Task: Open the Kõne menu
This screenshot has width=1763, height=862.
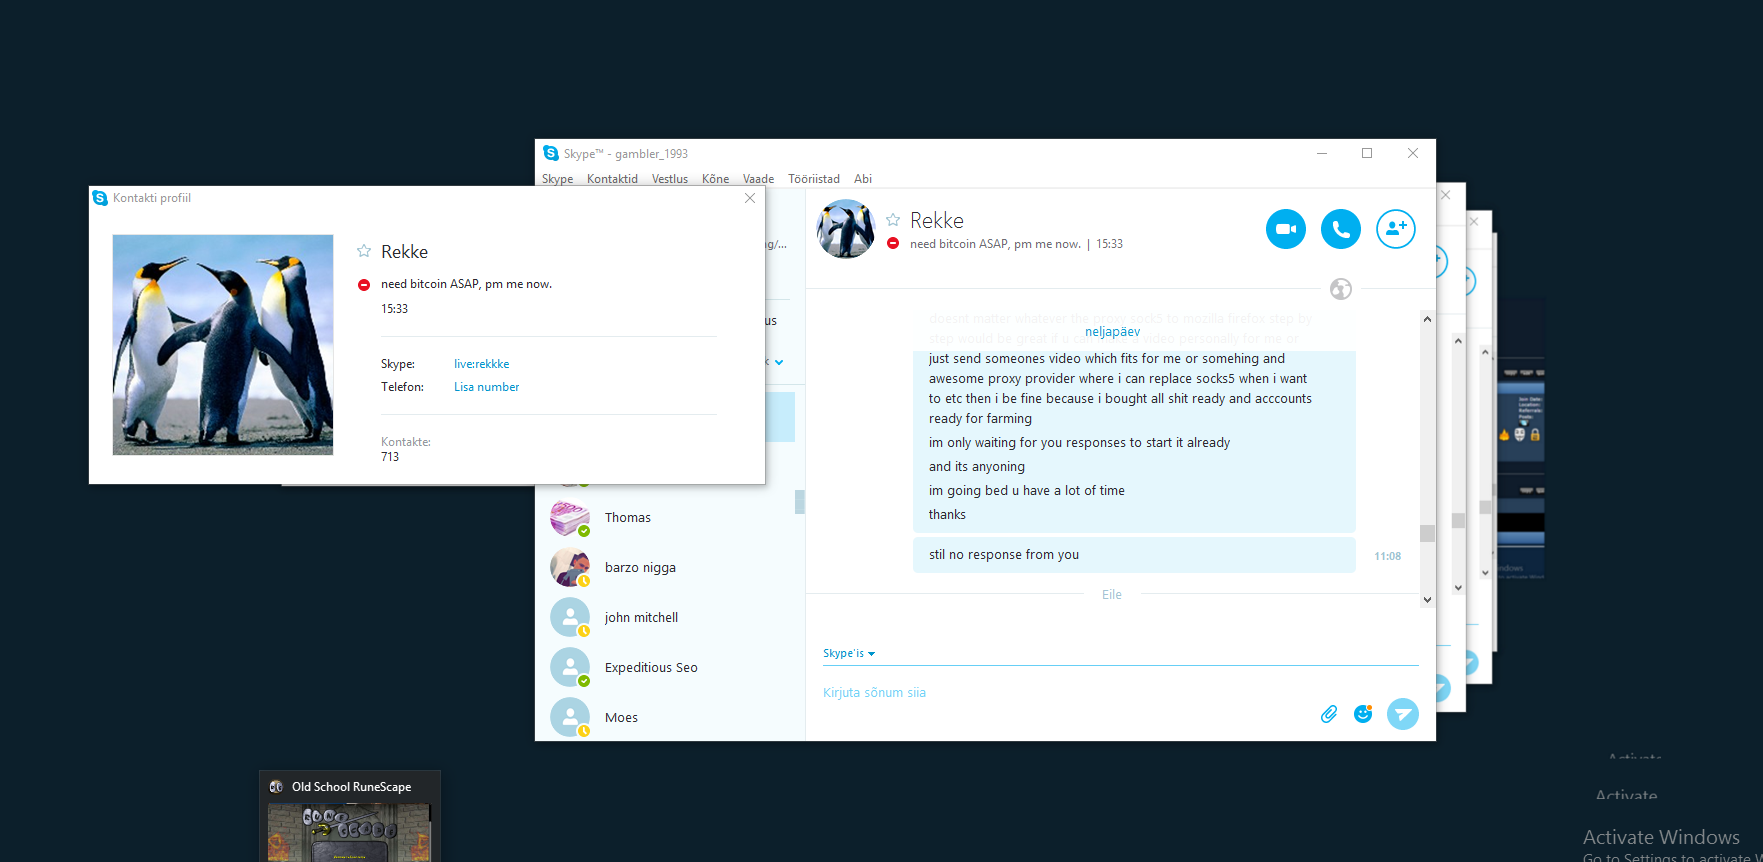Action: point(715,179)
